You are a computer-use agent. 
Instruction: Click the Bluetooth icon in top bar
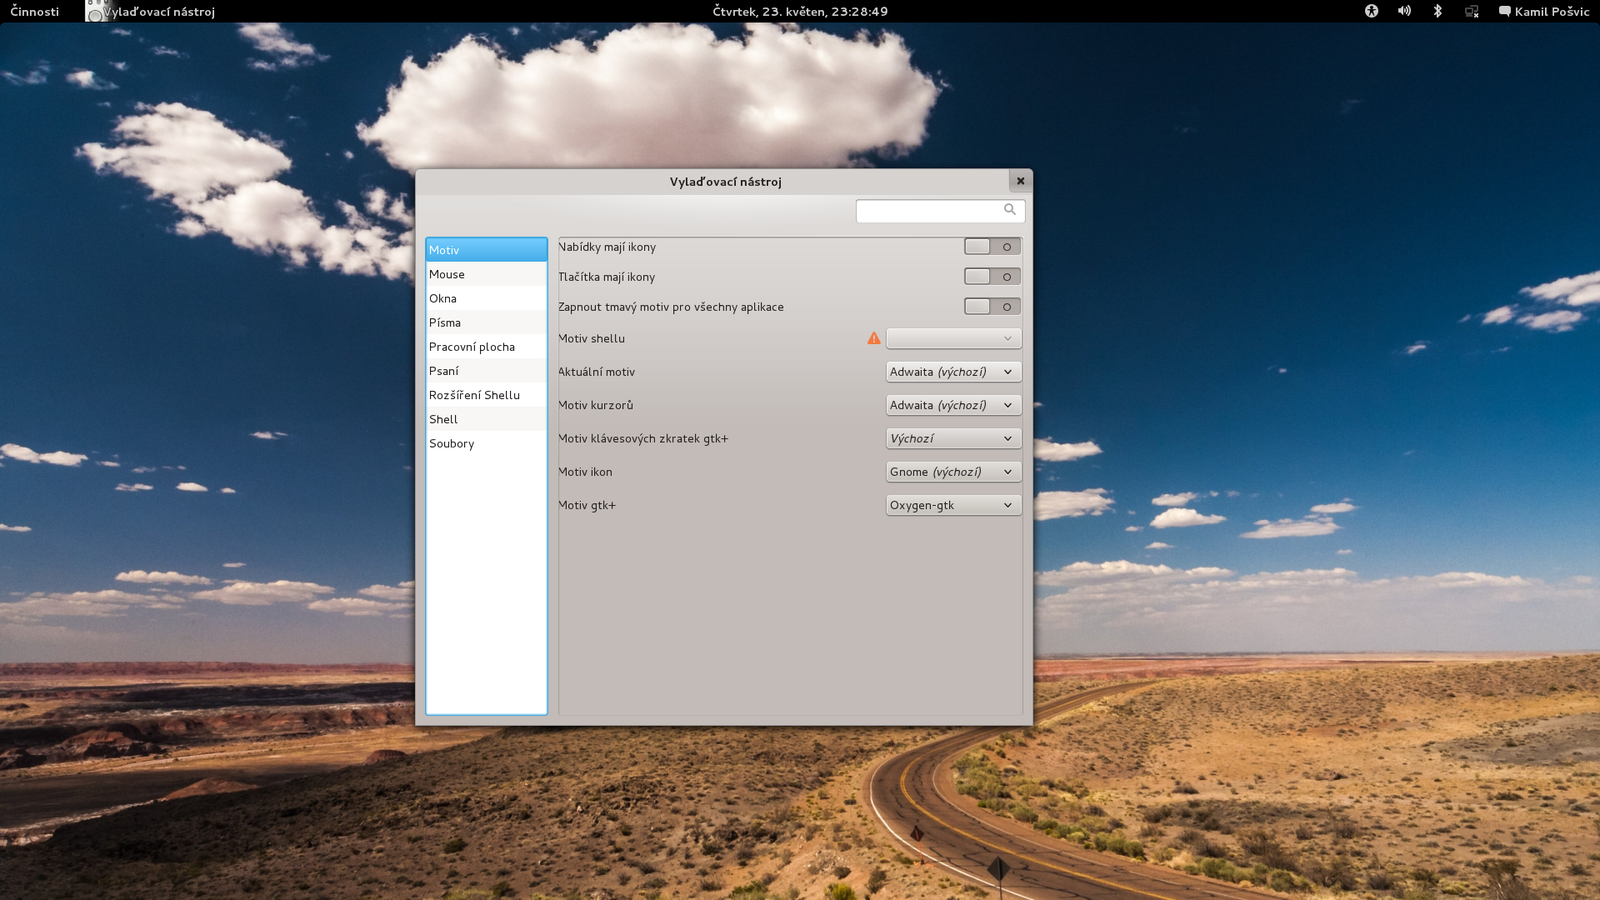[x=1438, y=11]
